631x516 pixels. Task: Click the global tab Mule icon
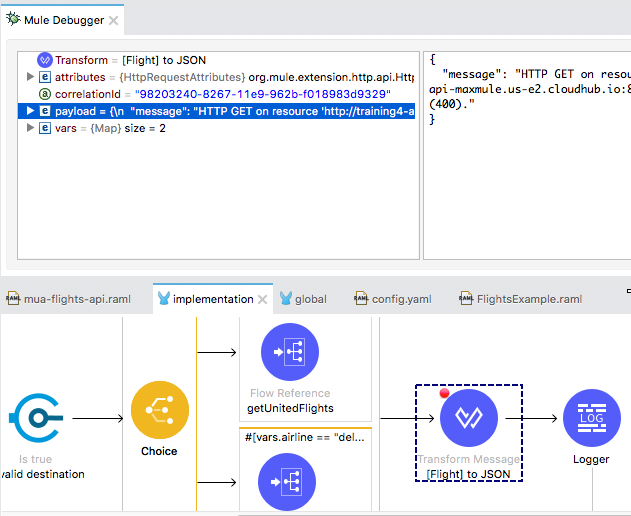coord(286,298)
